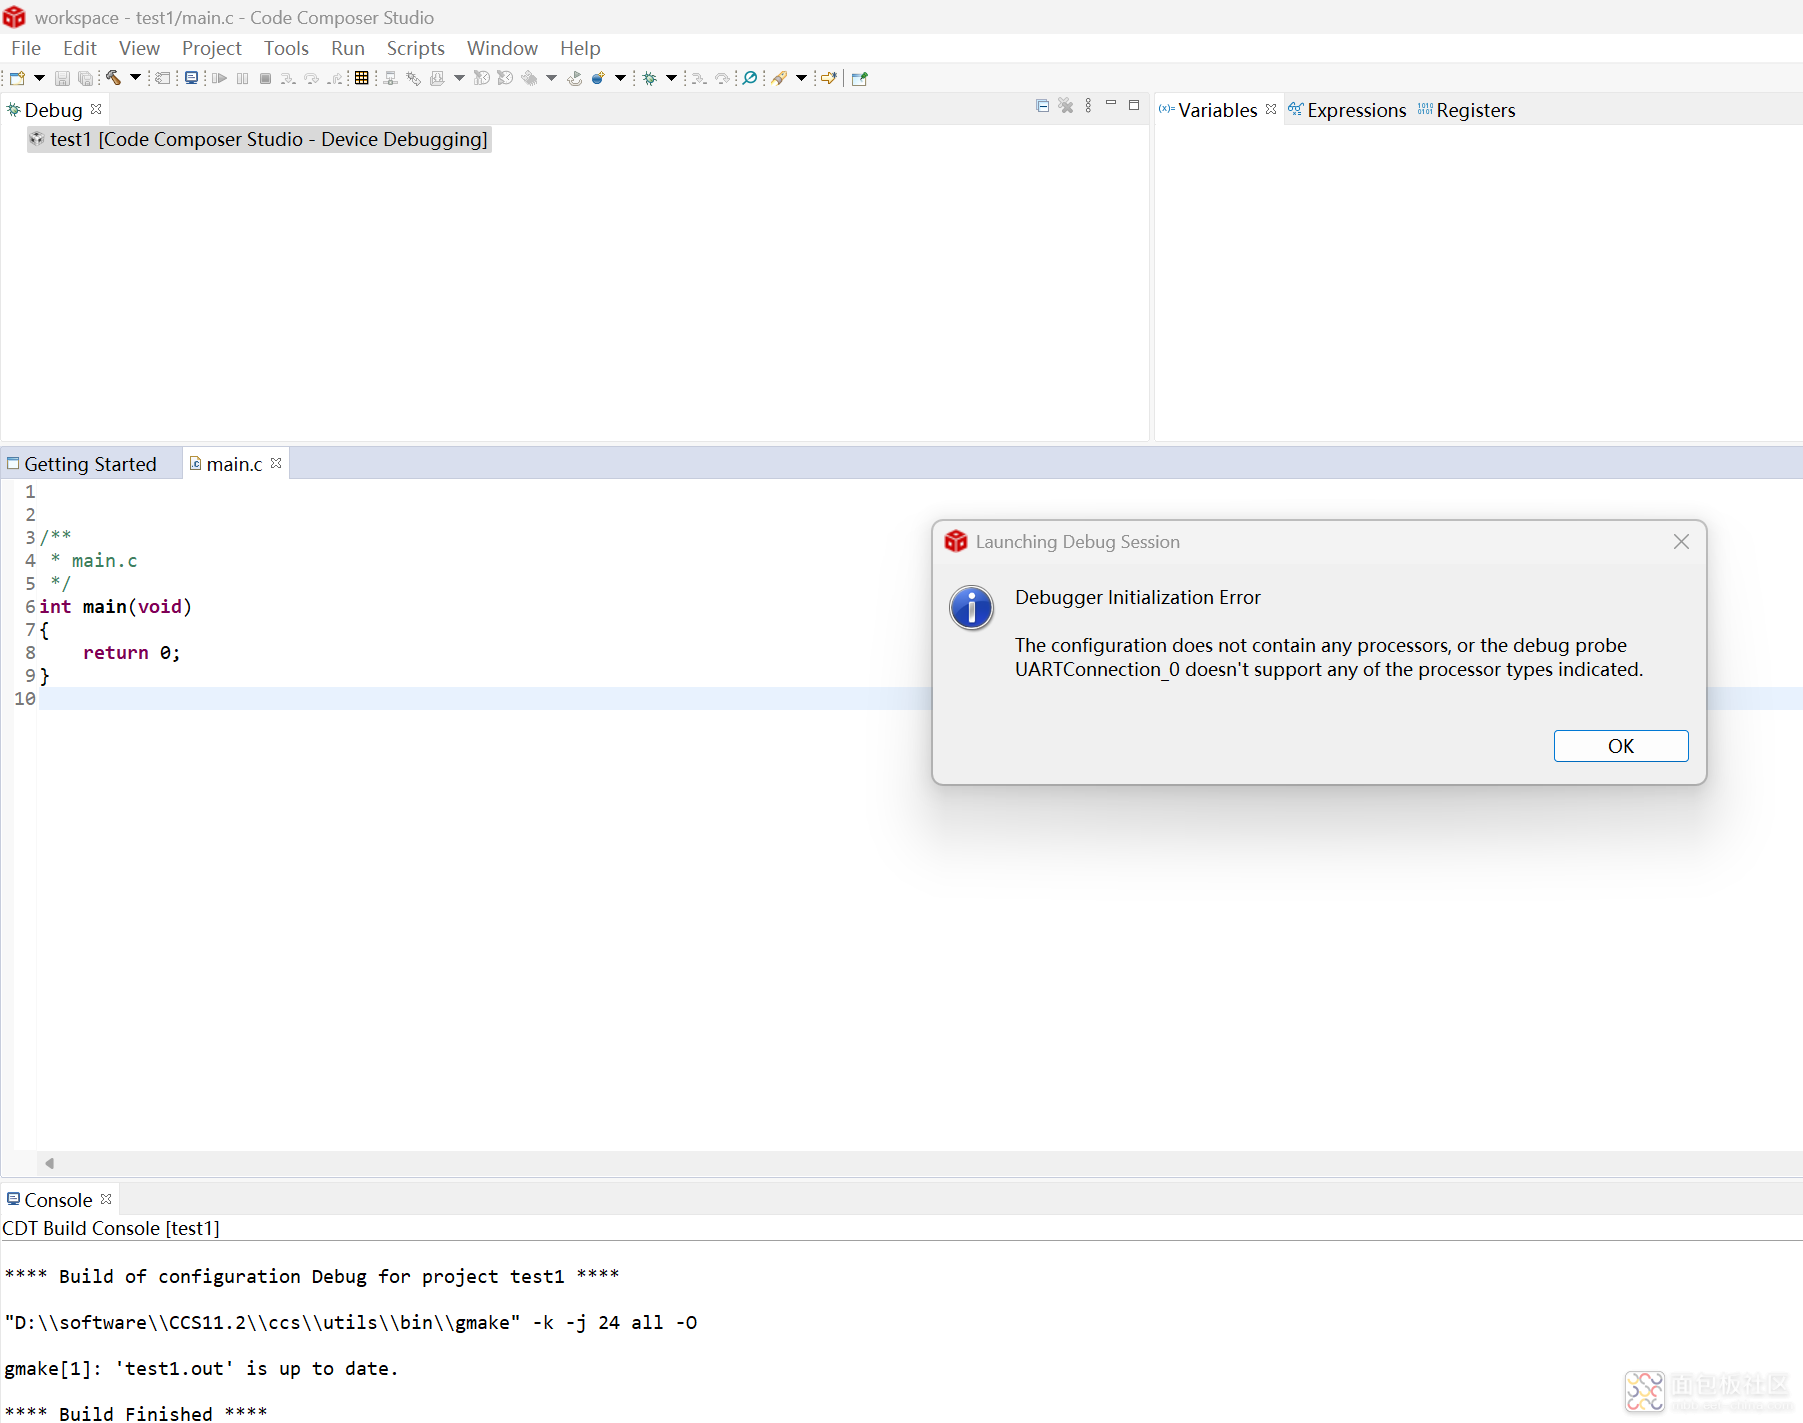Click the Step Return icon

[x=335, y=78]
